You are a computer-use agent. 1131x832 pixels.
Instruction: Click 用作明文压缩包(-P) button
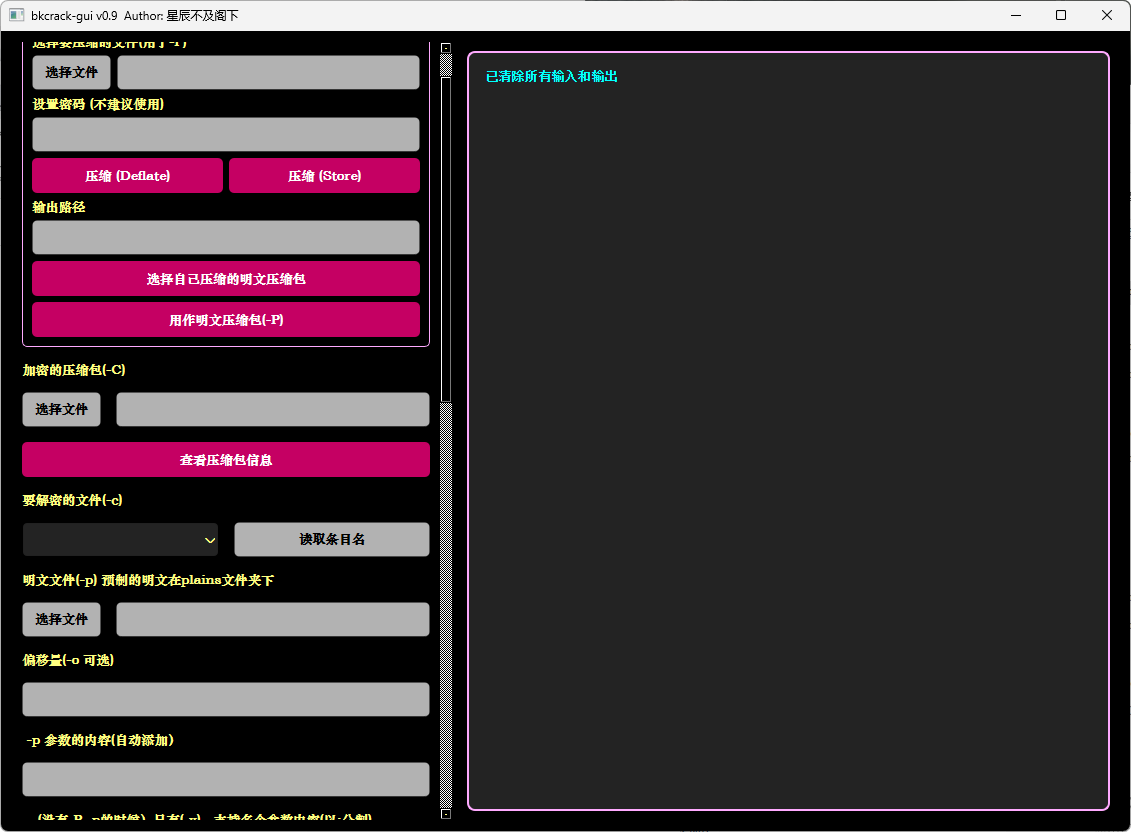(226, 320)
